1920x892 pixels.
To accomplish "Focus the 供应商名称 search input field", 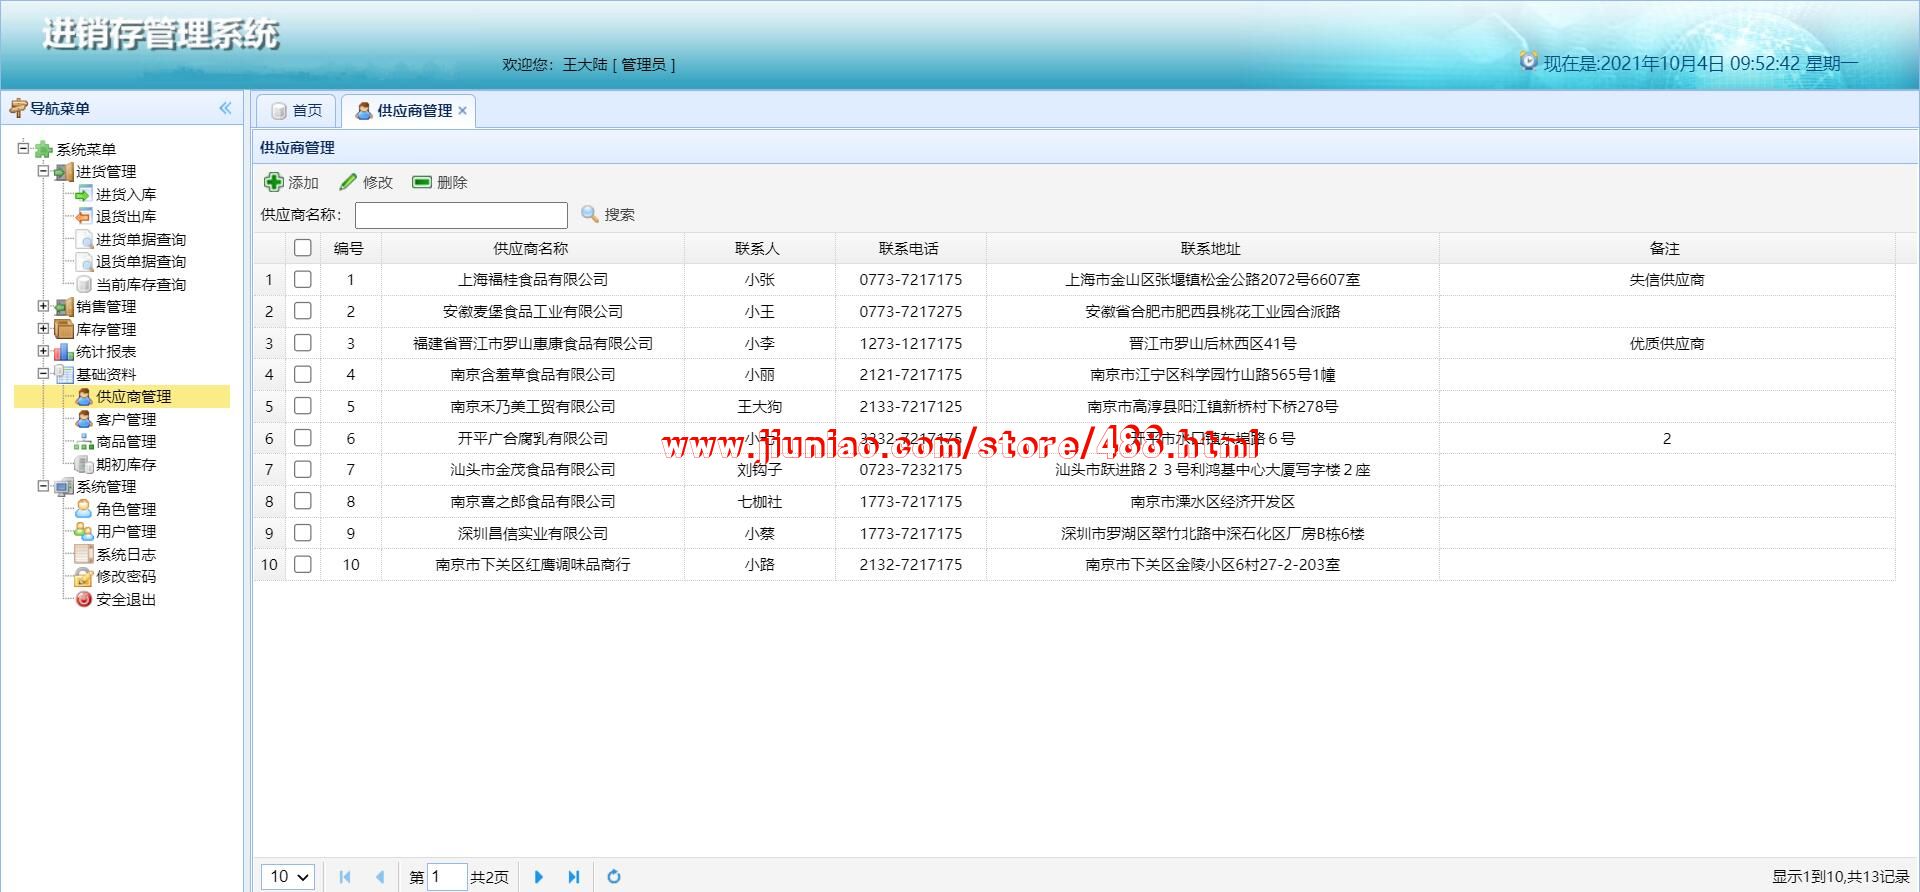I will [461, 215].
